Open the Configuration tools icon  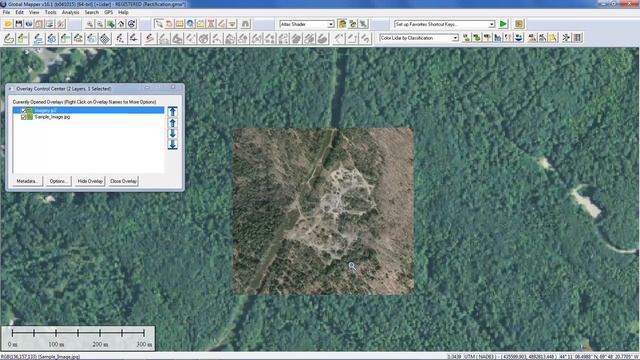(60, 24)
